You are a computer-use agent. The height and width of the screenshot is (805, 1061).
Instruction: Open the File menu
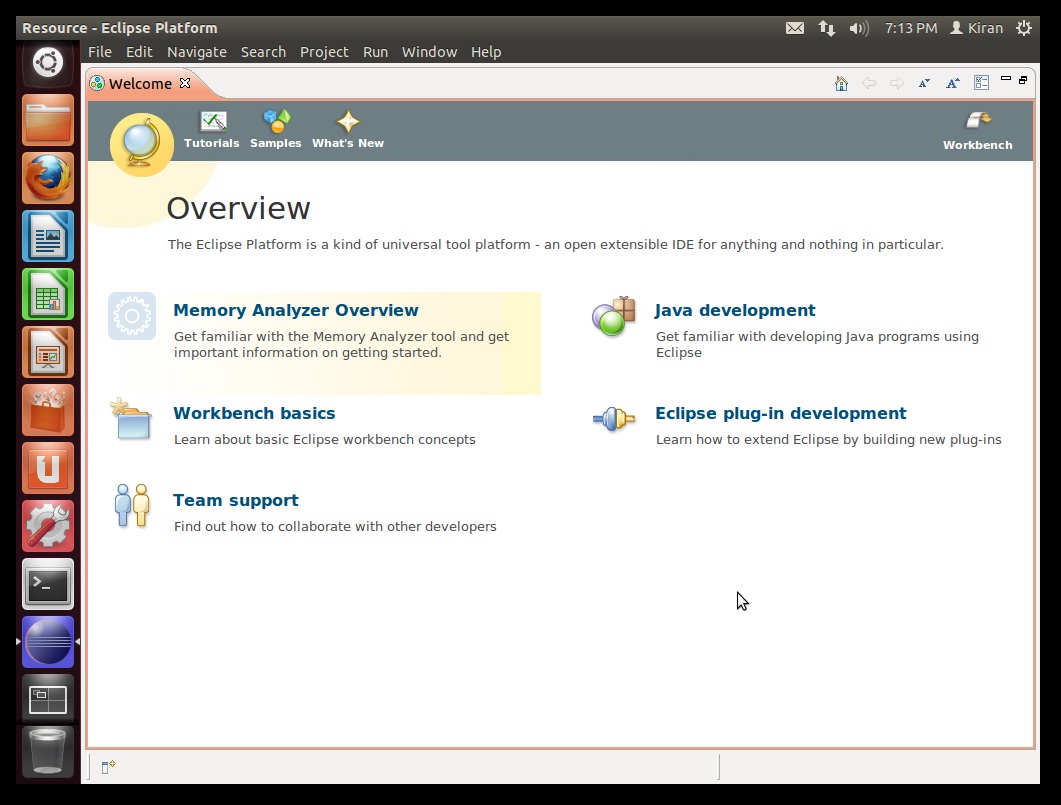coord(100,52)
